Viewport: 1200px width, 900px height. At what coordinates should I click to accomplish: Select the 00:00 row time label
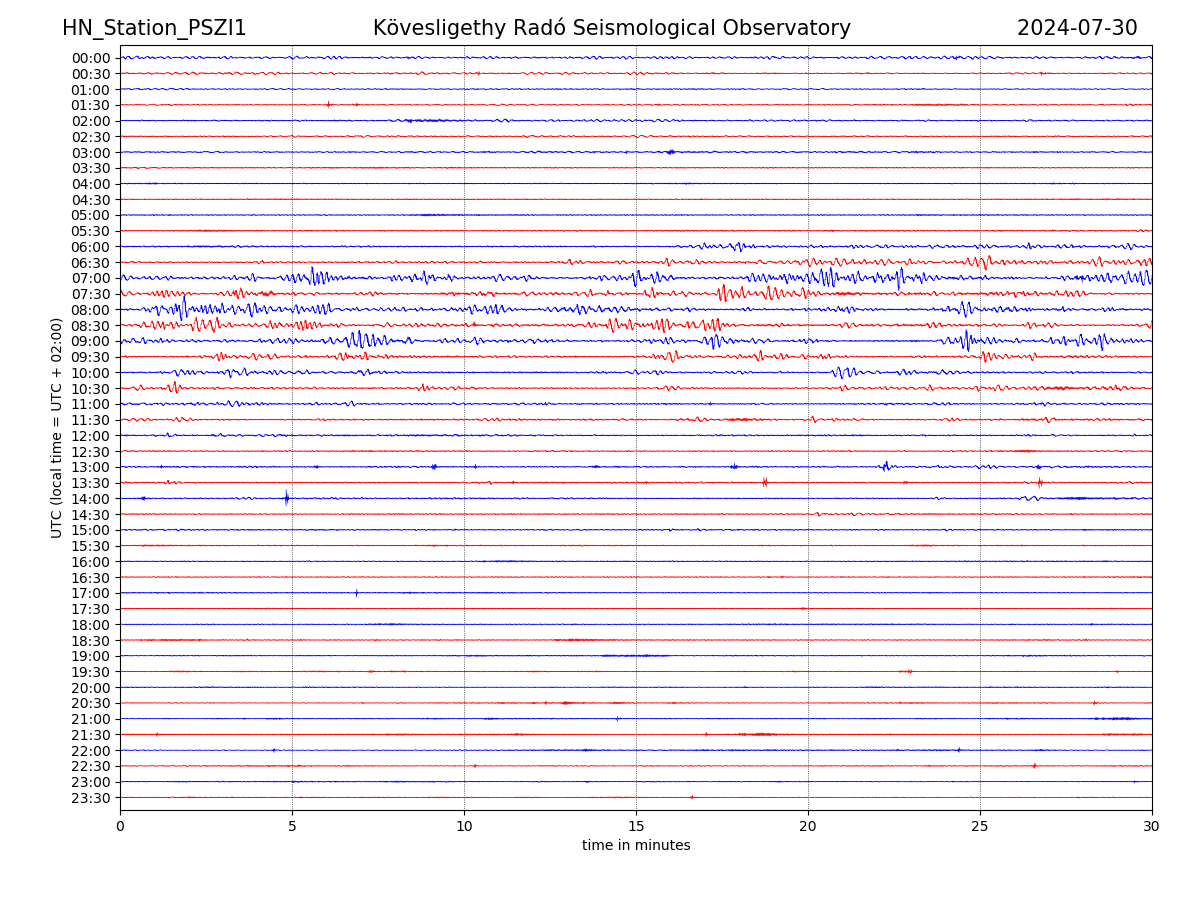pos(91,58)
